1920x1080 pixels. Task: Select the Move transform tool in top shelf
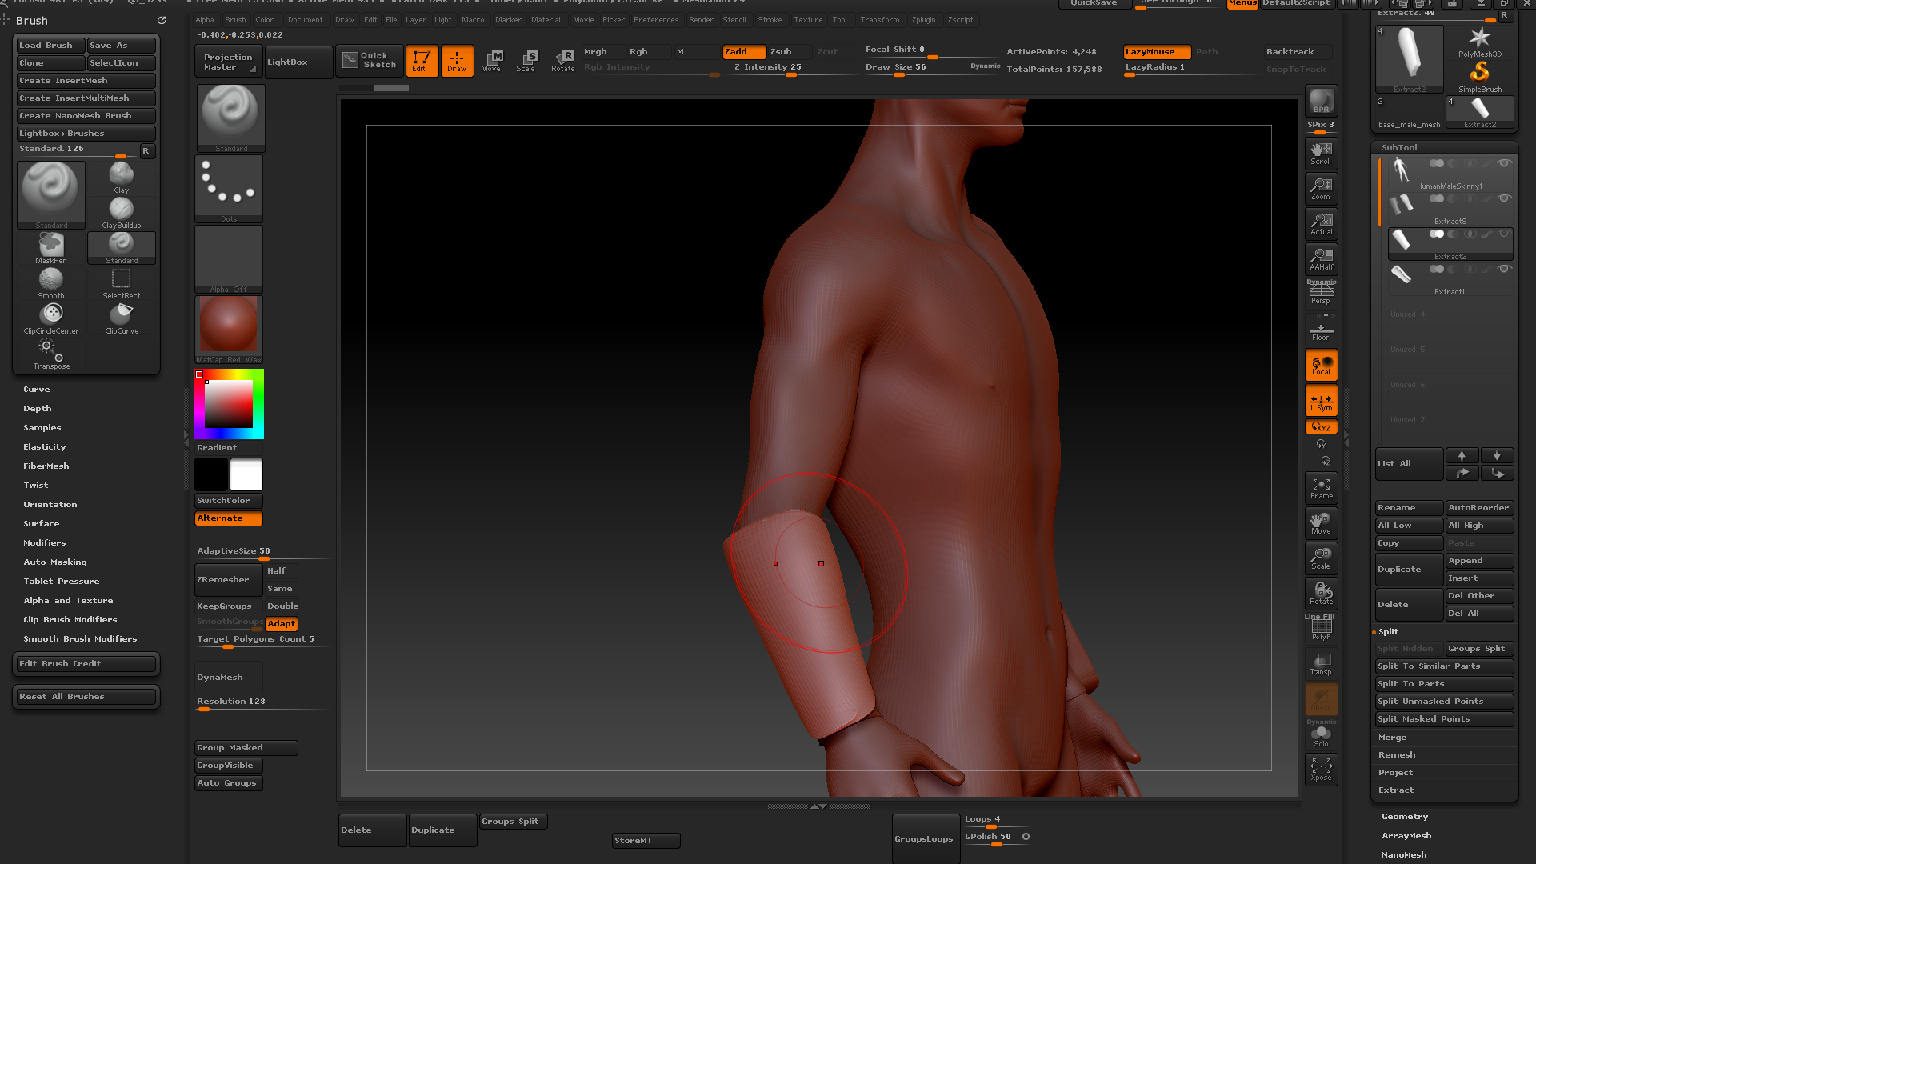click(493, 61)
